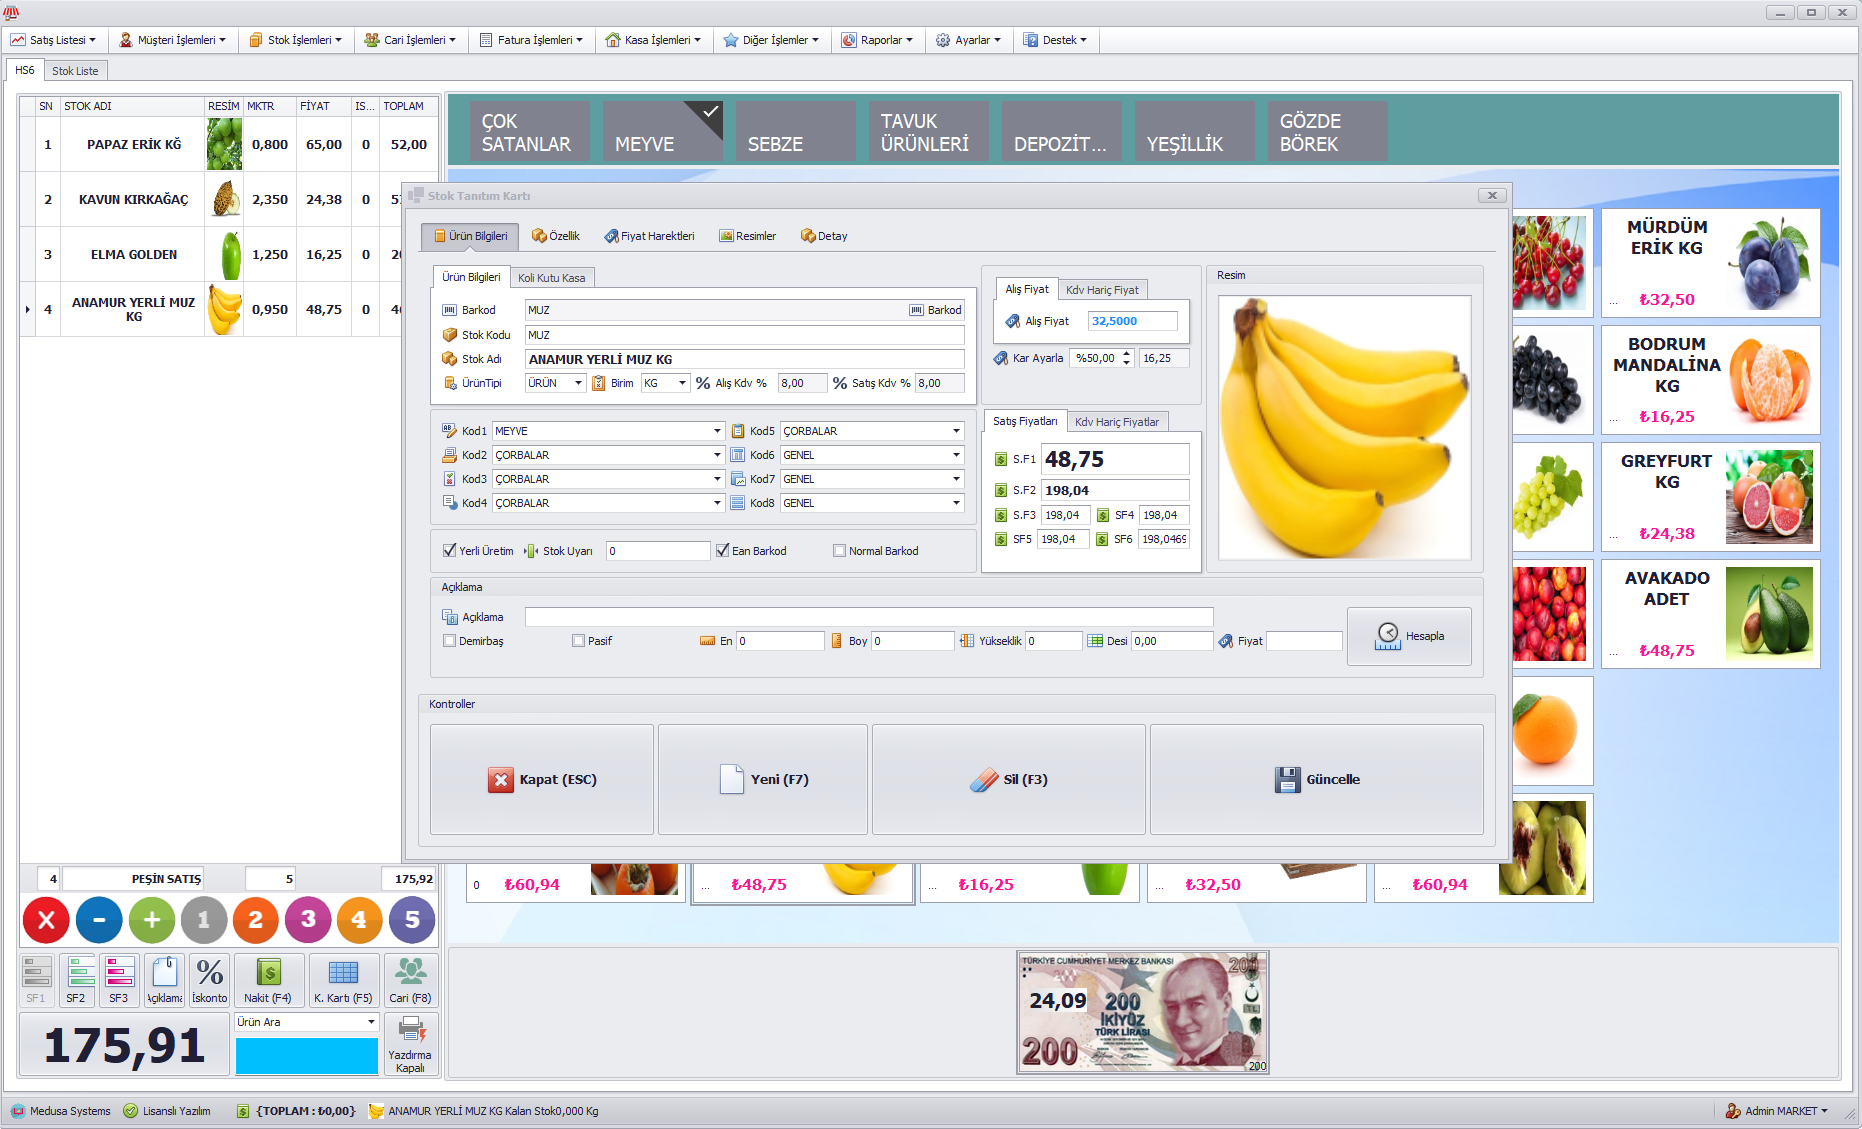Expand the Kod8 GENEL dropdown
The height and width of the screenshot is (1129, 1862).
[x=956, y=503]
